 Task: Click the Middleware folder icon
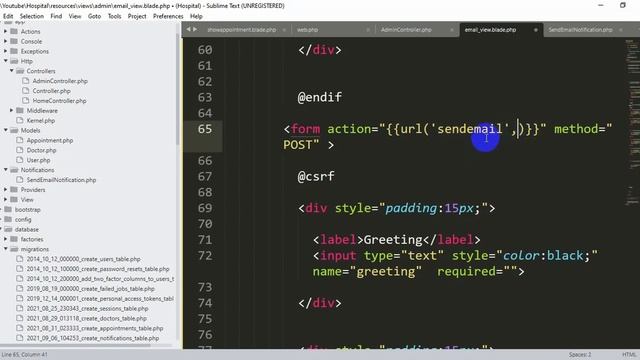click(x=20, y=111)
